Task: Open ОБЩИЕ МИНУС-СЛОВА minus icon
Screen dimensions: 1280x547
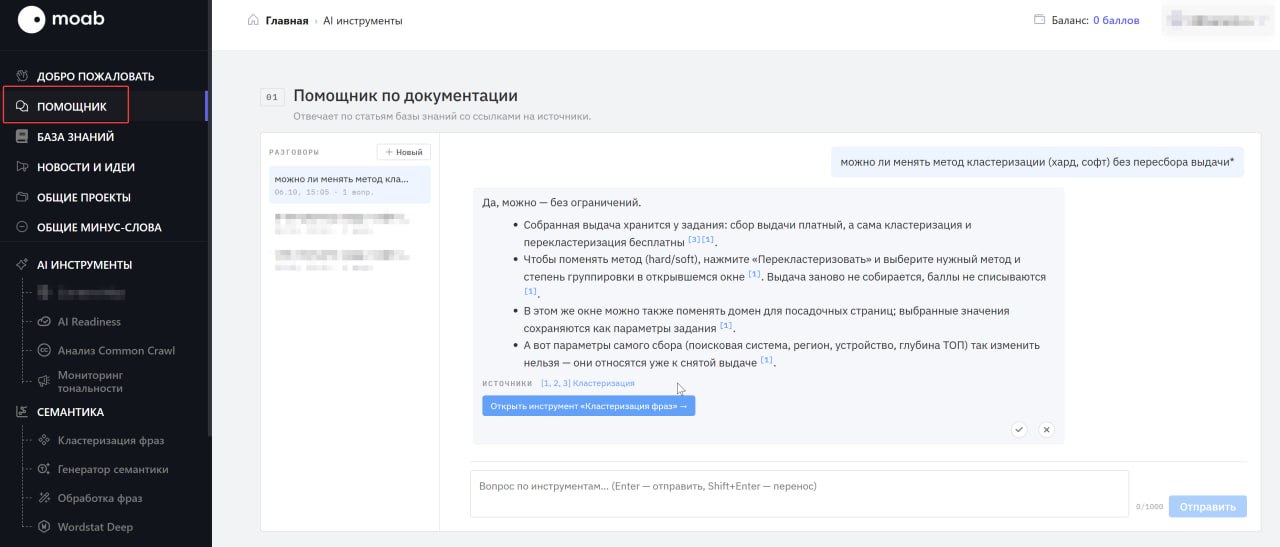Action: [22, 227]
